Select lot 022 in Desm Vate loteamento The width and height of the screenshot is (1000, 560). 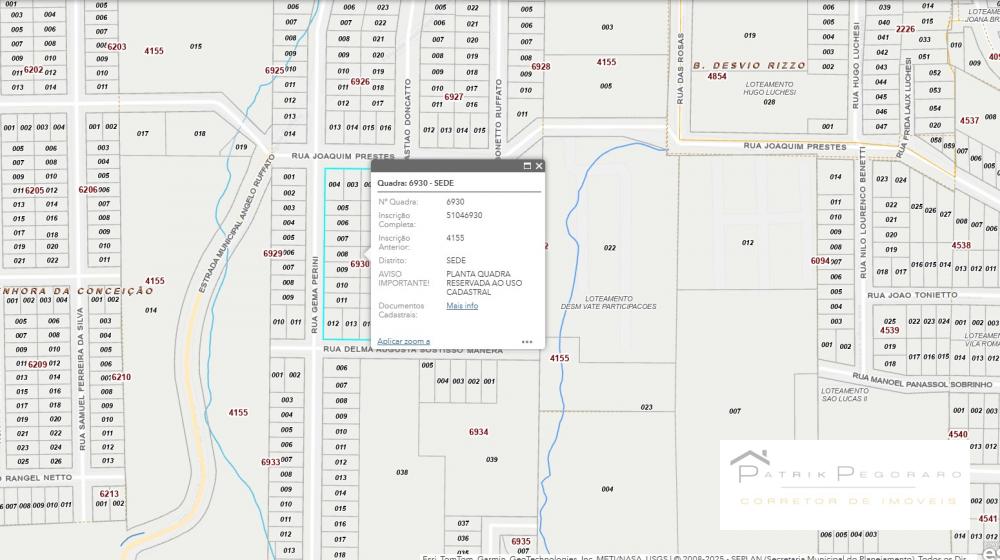coord(610,247)
